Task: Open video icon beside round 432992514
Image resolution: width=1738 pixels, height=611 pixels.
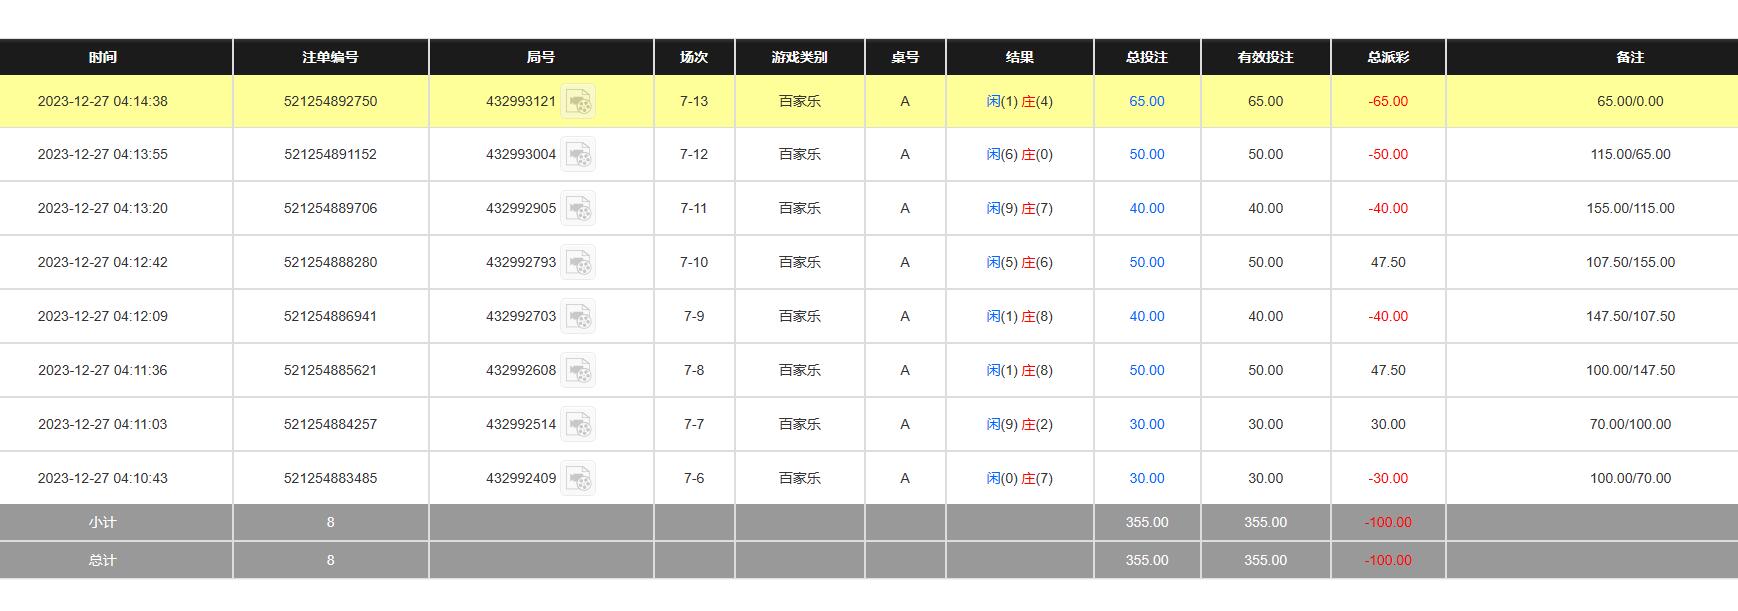Action: [x=578, y=425]
